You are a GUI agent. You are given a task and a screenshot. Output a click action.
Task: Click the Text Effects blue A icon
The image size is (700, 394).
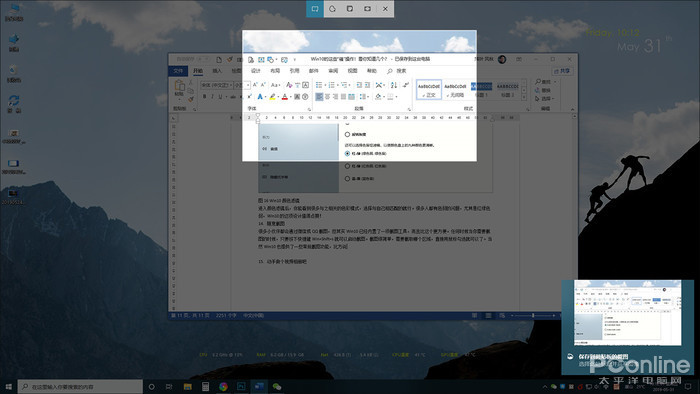(x=260, y=96)
